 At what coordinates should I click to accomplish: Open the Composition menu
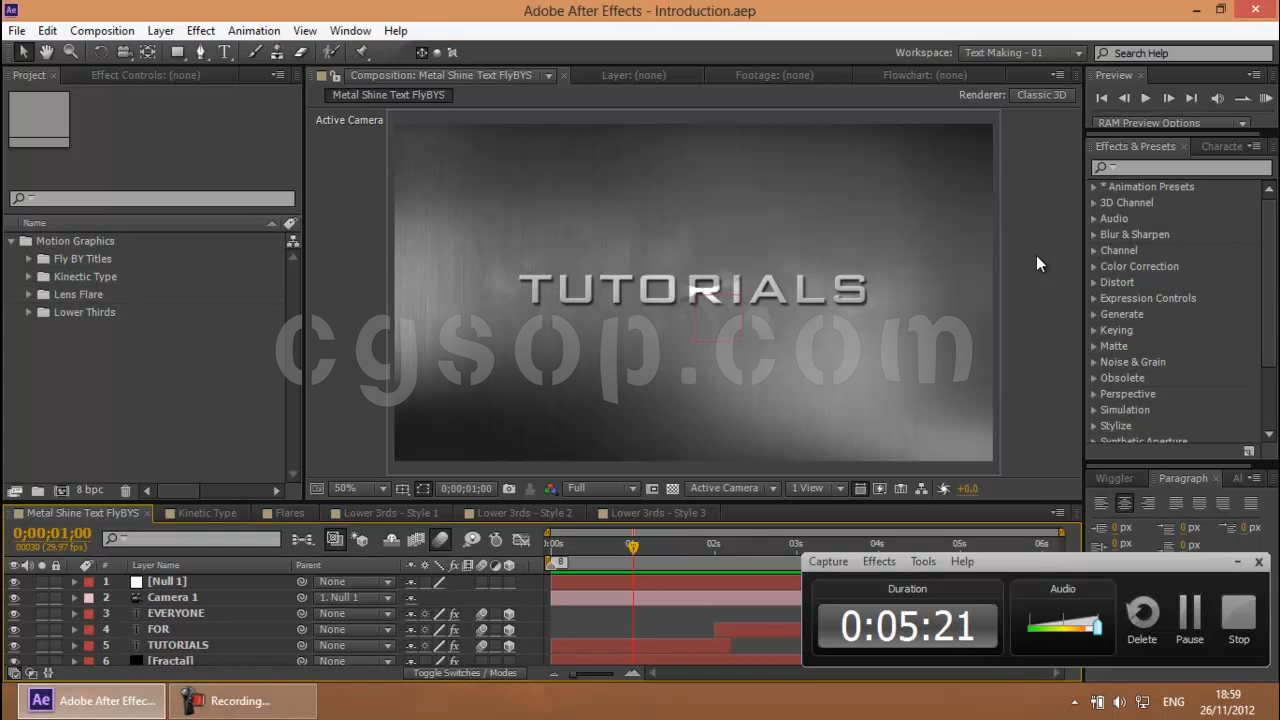tap(102, 31)
